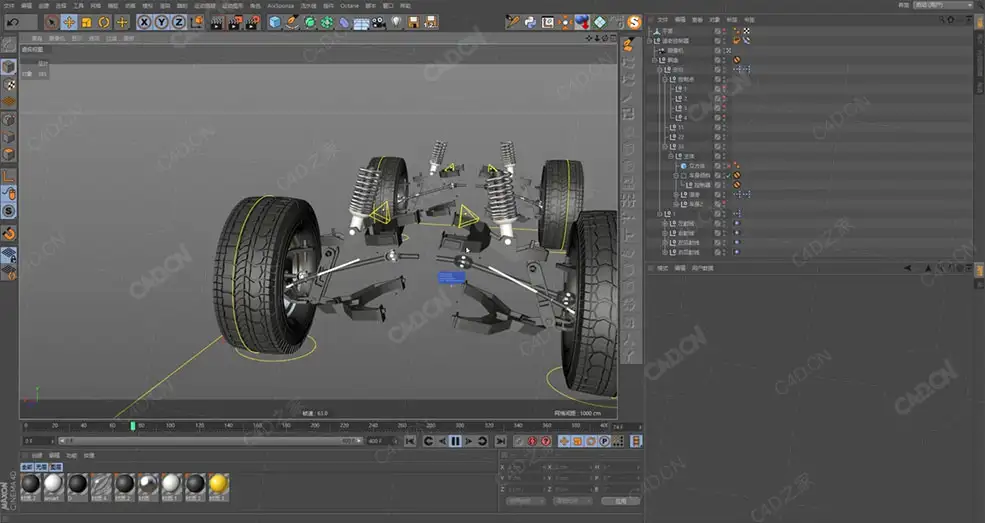Select the Live Selection tool
The image size is (985, 523).
click(x=52, y=23)
